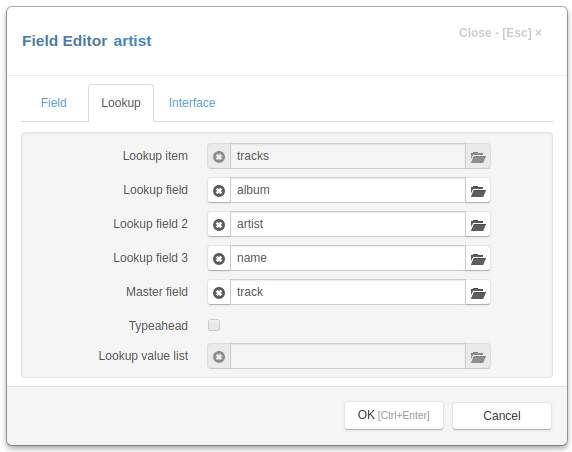Switch to the Field tab

pyautogui.click(x=54, y=103)
